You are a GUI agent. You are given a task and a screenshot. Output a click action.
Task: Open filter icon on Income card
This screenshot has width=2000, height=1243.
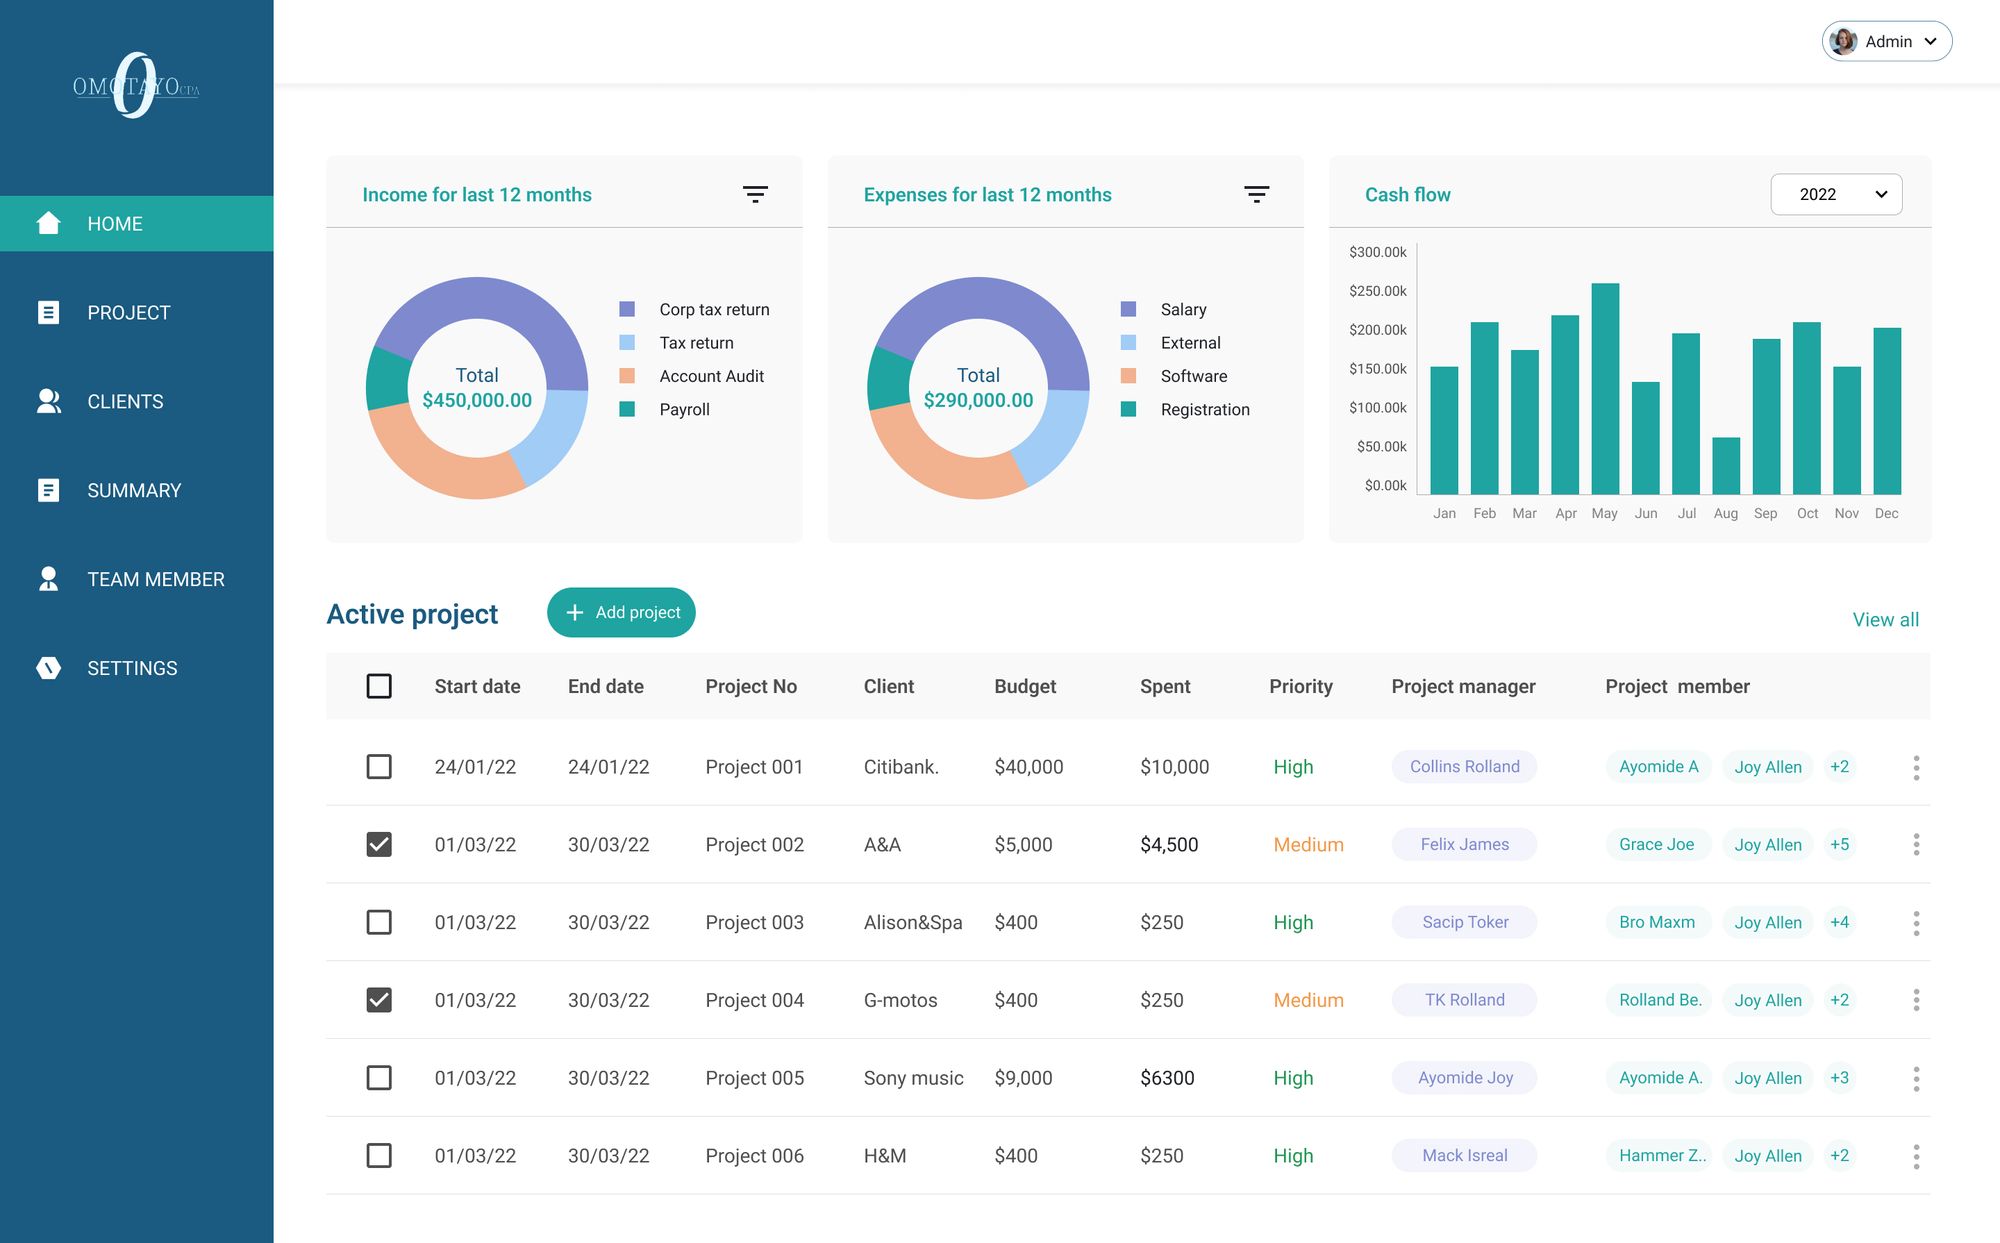(x=755, y=194)
